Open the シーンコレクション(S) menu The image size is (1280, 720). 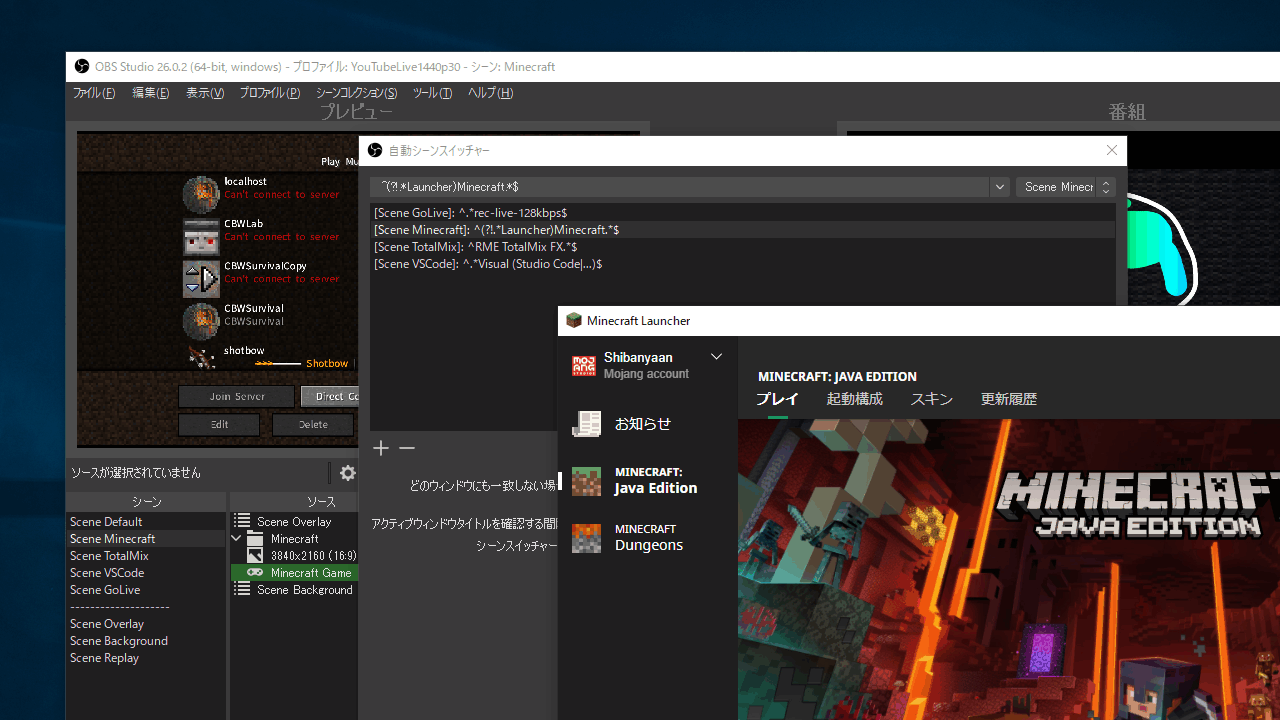pos(356,93)
